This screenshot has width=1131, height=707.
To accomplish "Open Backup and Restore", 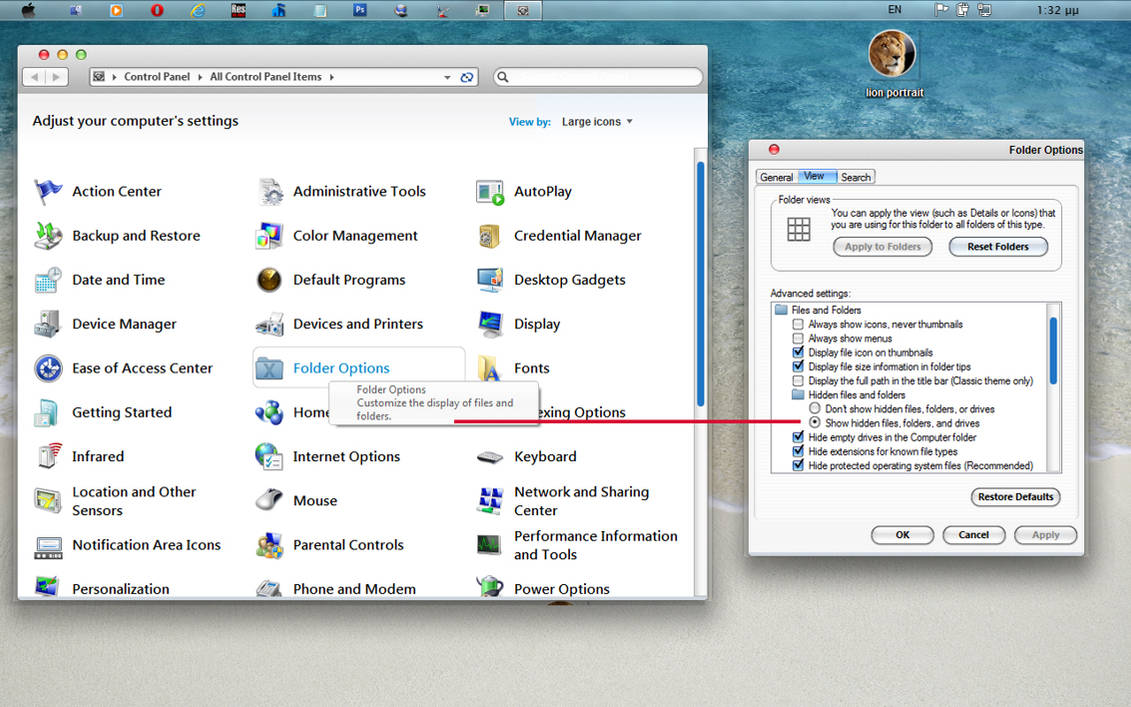I will coord(135,235).
